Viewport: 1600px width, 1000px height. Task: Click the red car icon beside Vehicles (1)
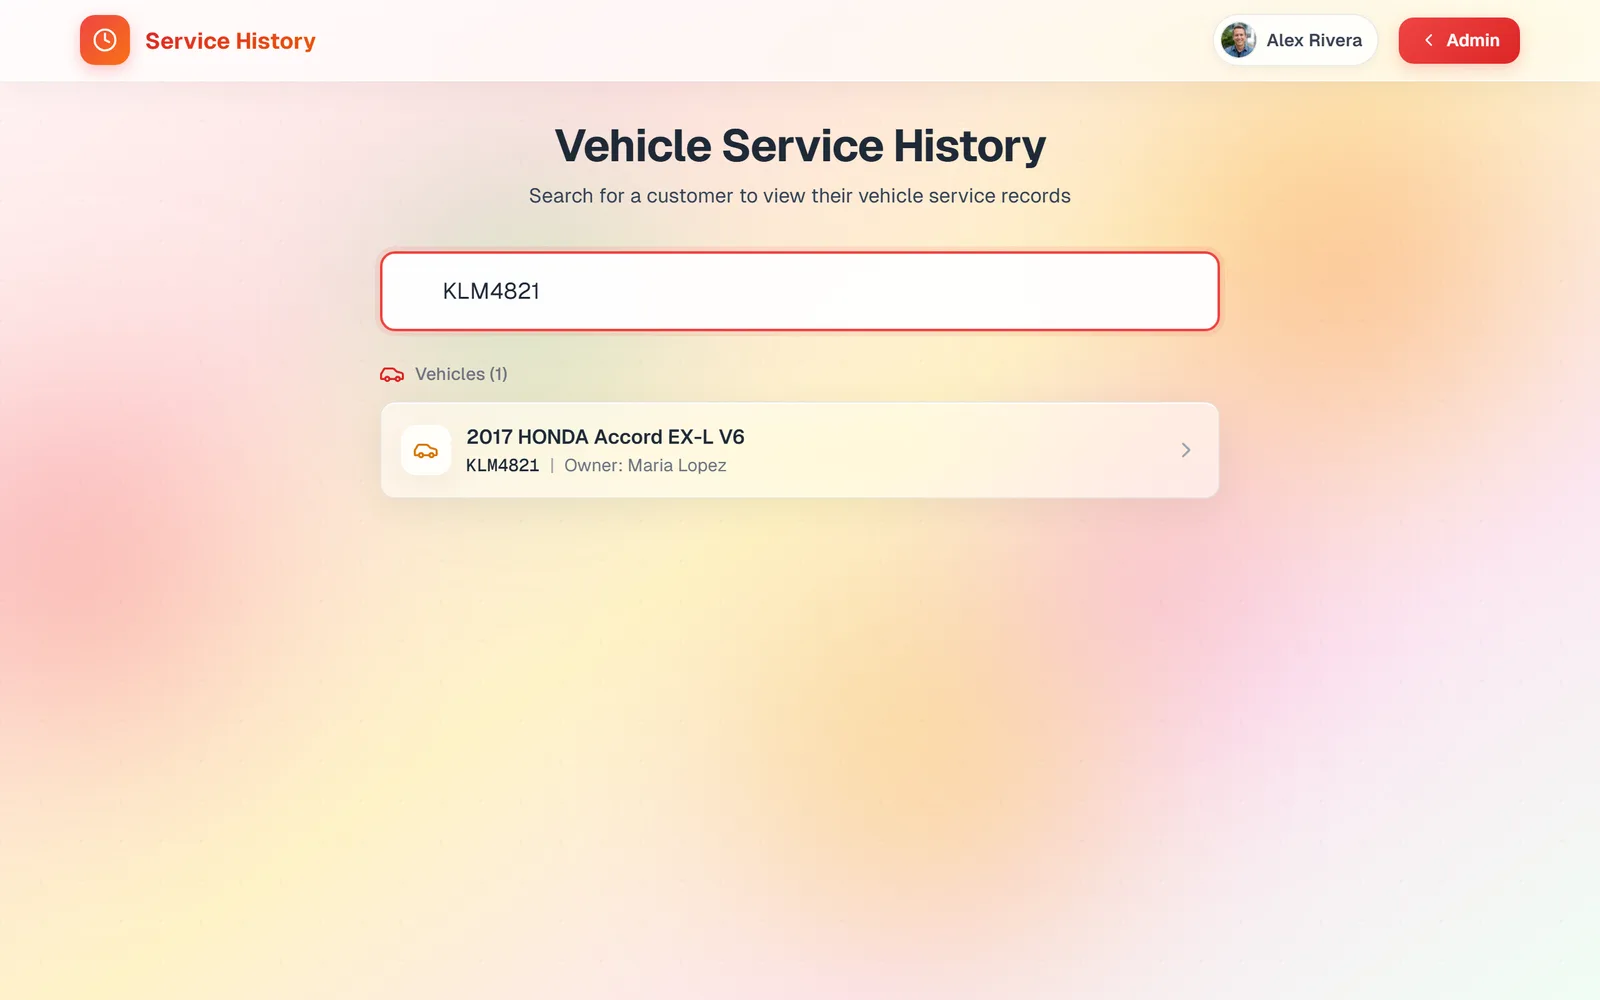click(392, 374)
